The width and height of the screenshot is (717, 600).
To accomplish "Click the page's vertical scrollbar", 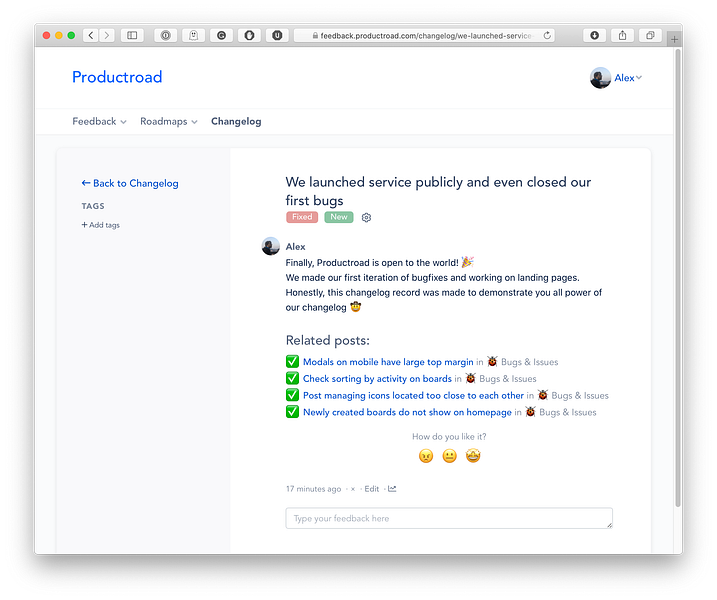I will 678,278.
